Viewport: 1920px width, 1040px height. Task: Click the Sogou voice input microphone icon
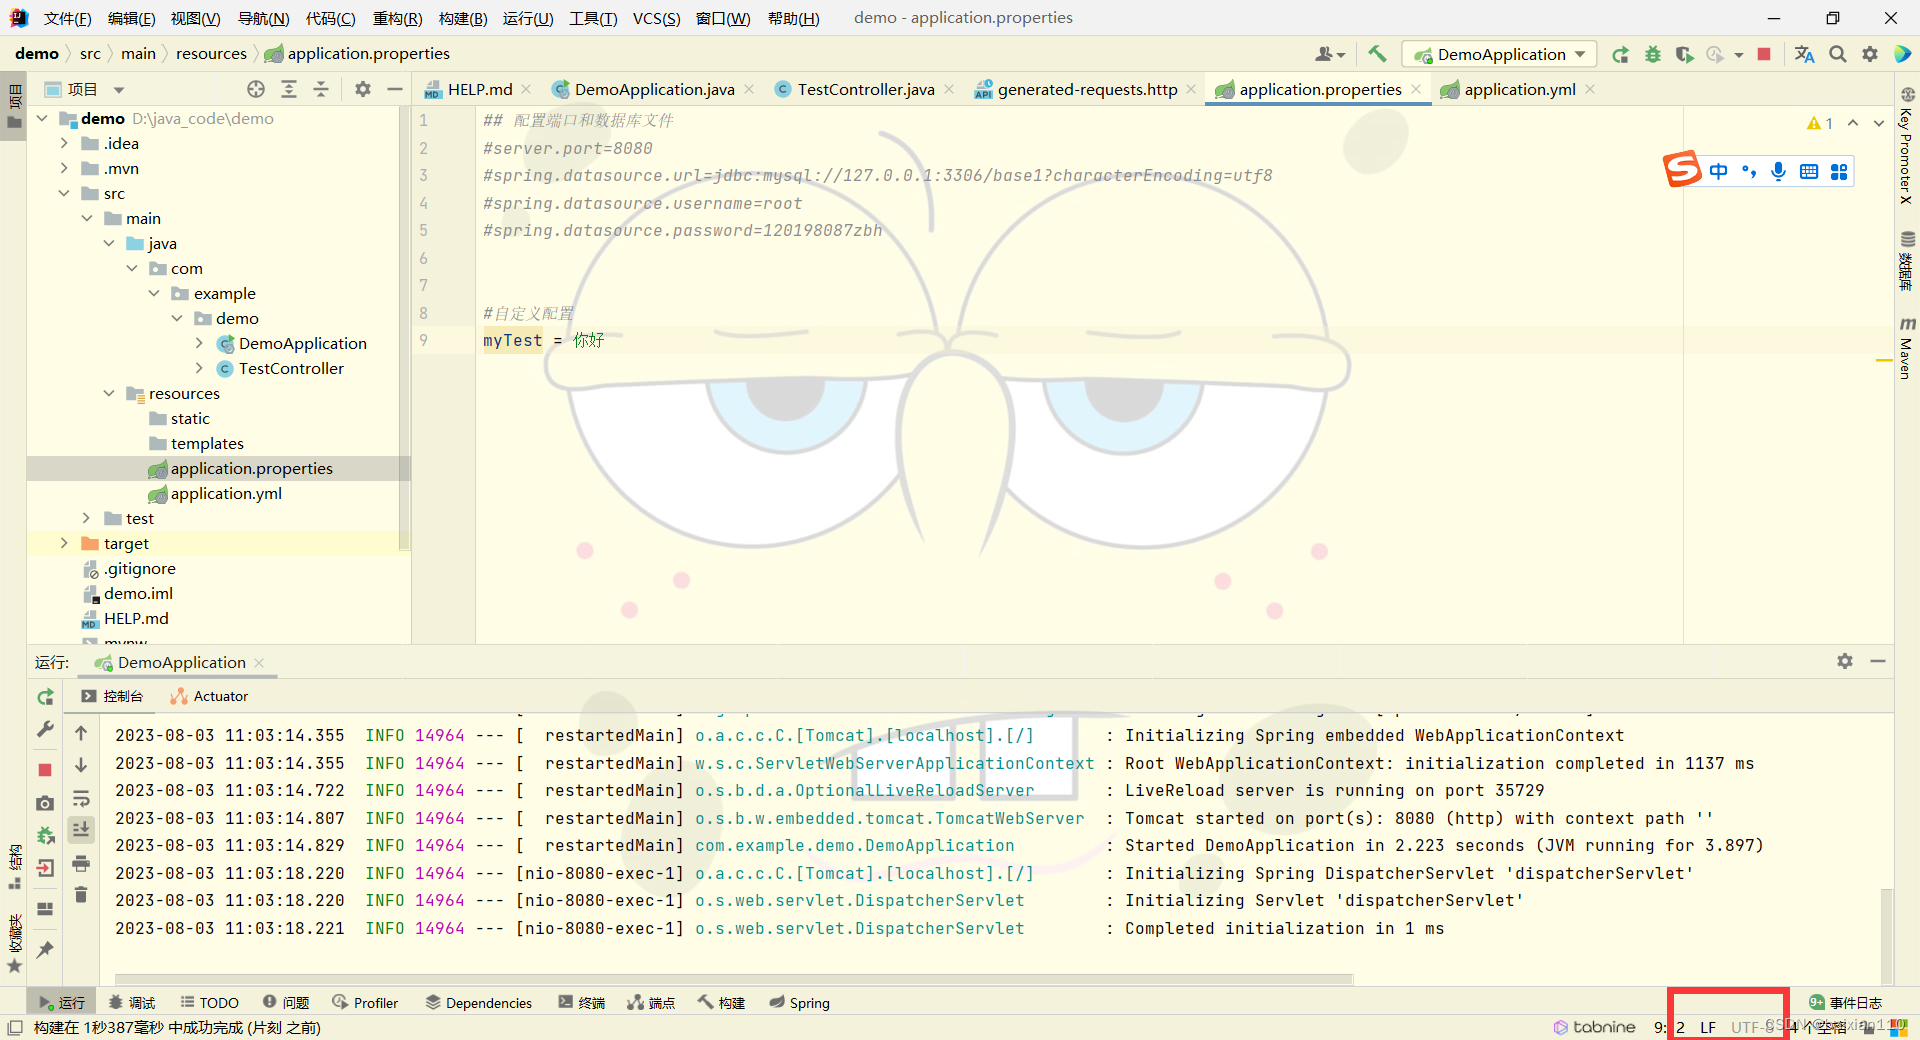[1778, 172]
